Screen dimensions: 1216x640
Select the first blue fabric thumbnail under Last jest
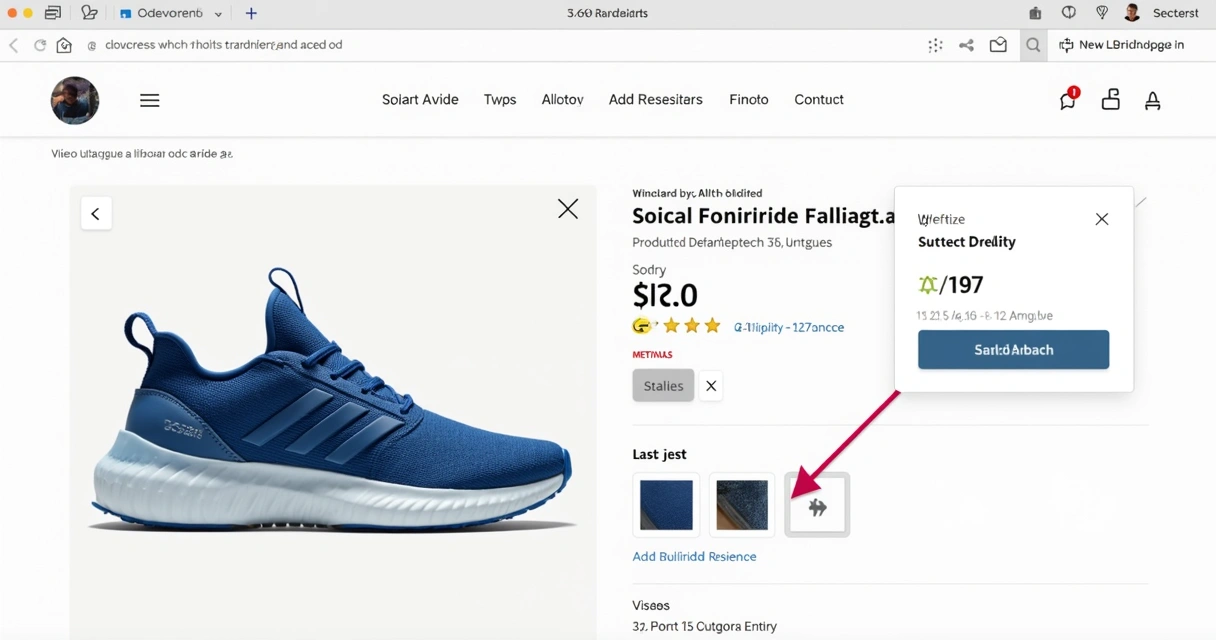coord(666,505)
